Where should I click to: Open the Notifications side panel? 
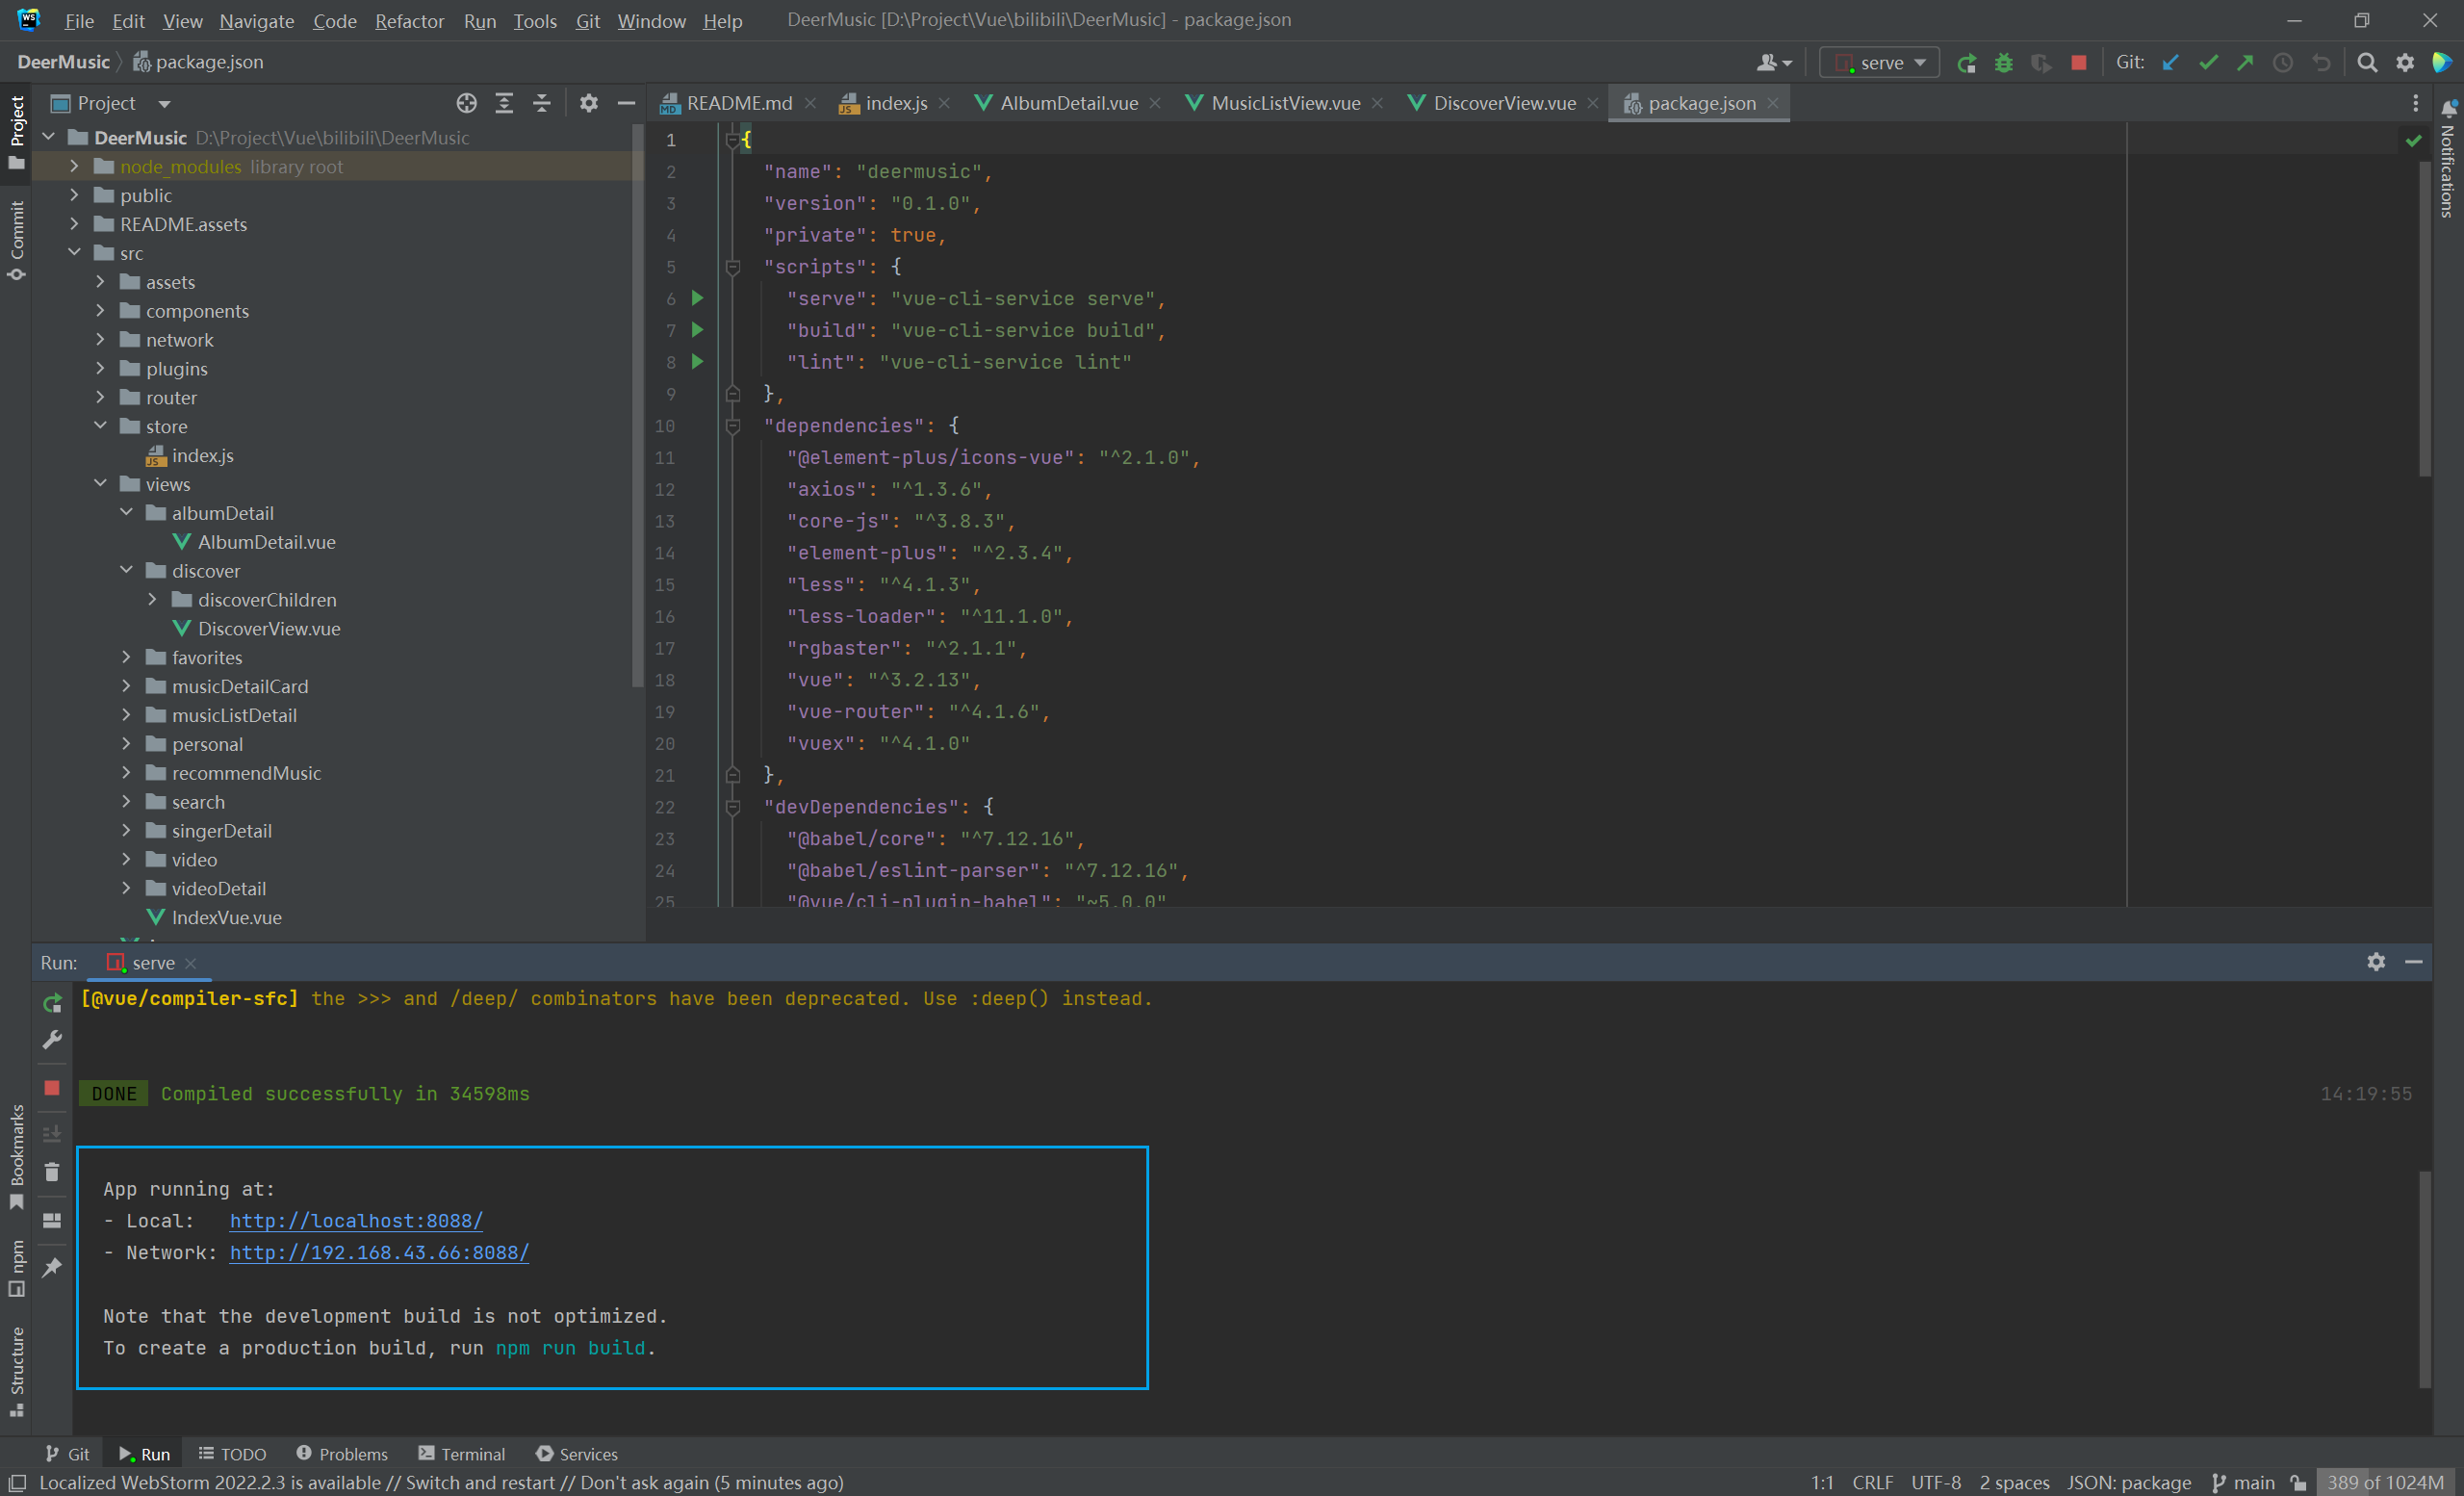click(2447, 160)
